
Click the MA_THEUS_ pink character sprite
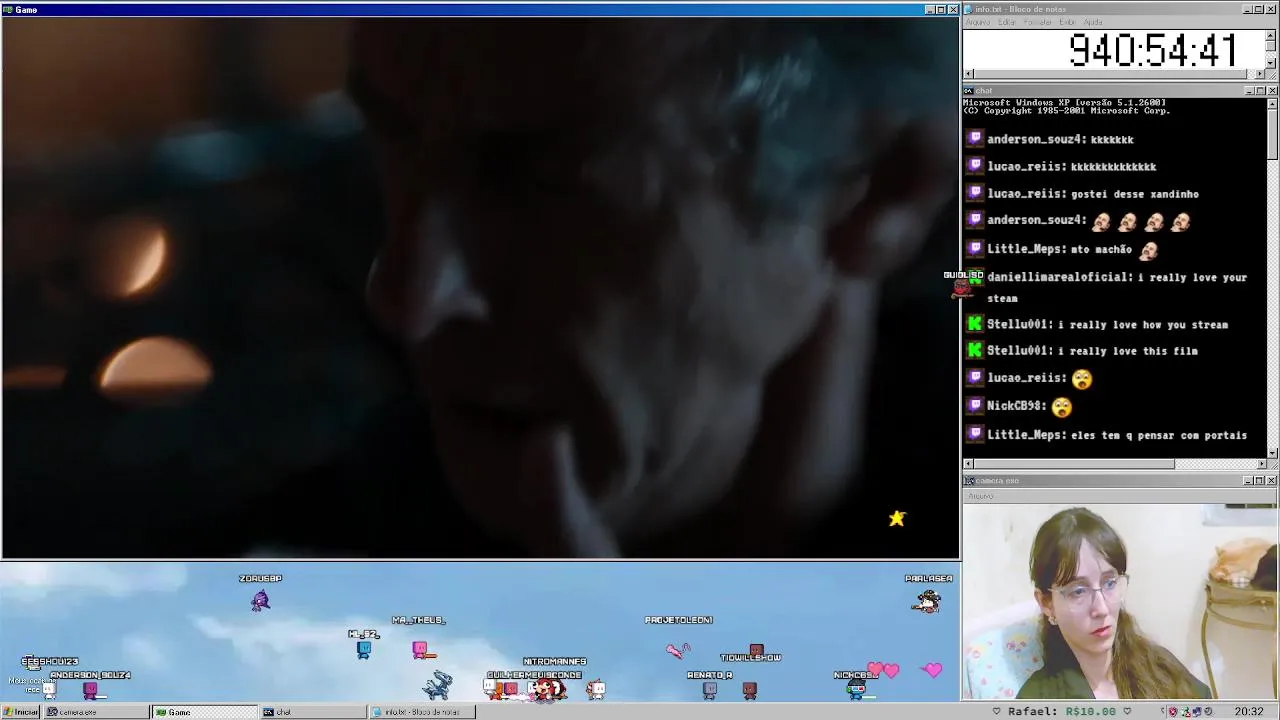click(421, 650)
